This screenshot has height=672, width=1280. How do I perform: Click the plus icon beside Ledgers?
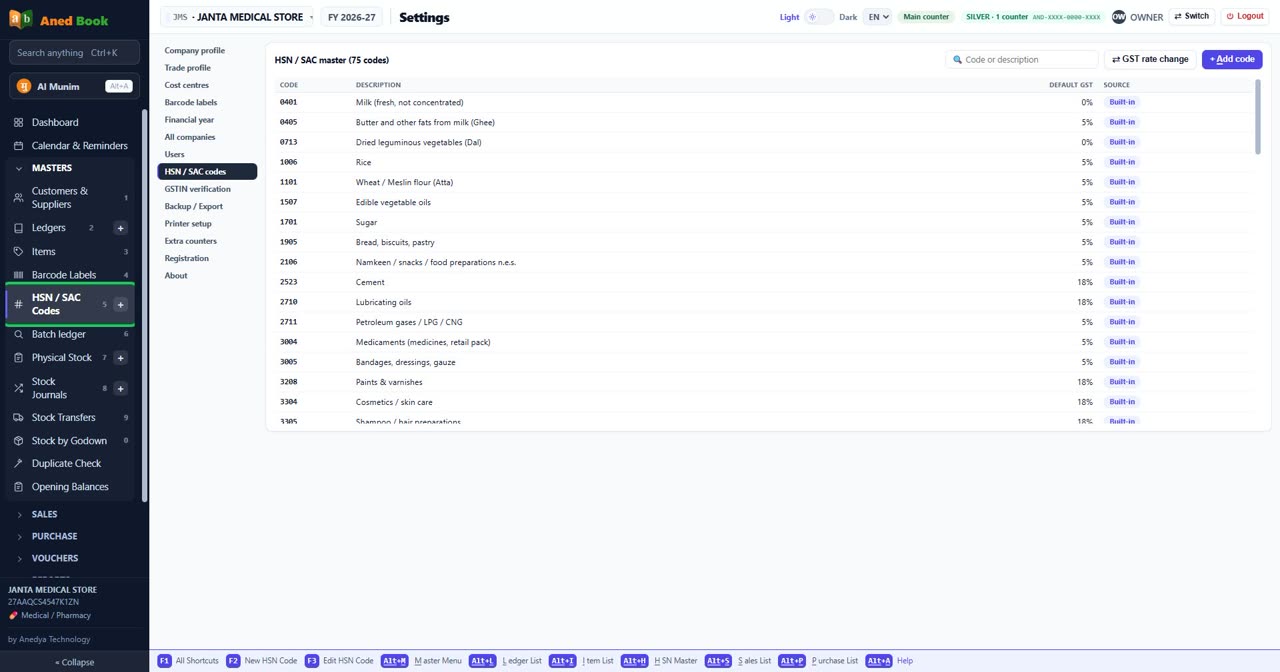tap(121, 228)
